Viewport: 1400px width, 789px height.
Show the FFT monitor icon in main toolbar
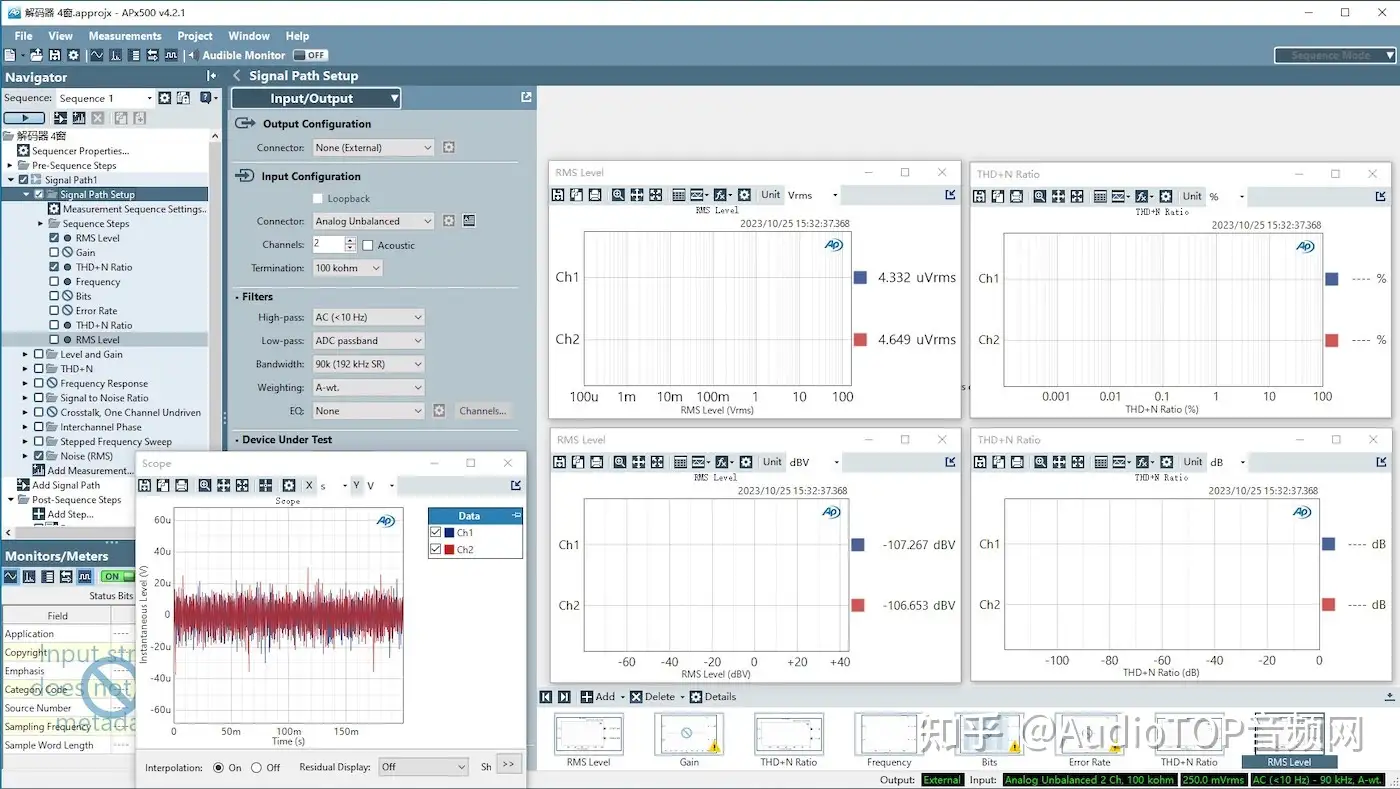click(x=116, y=55)
